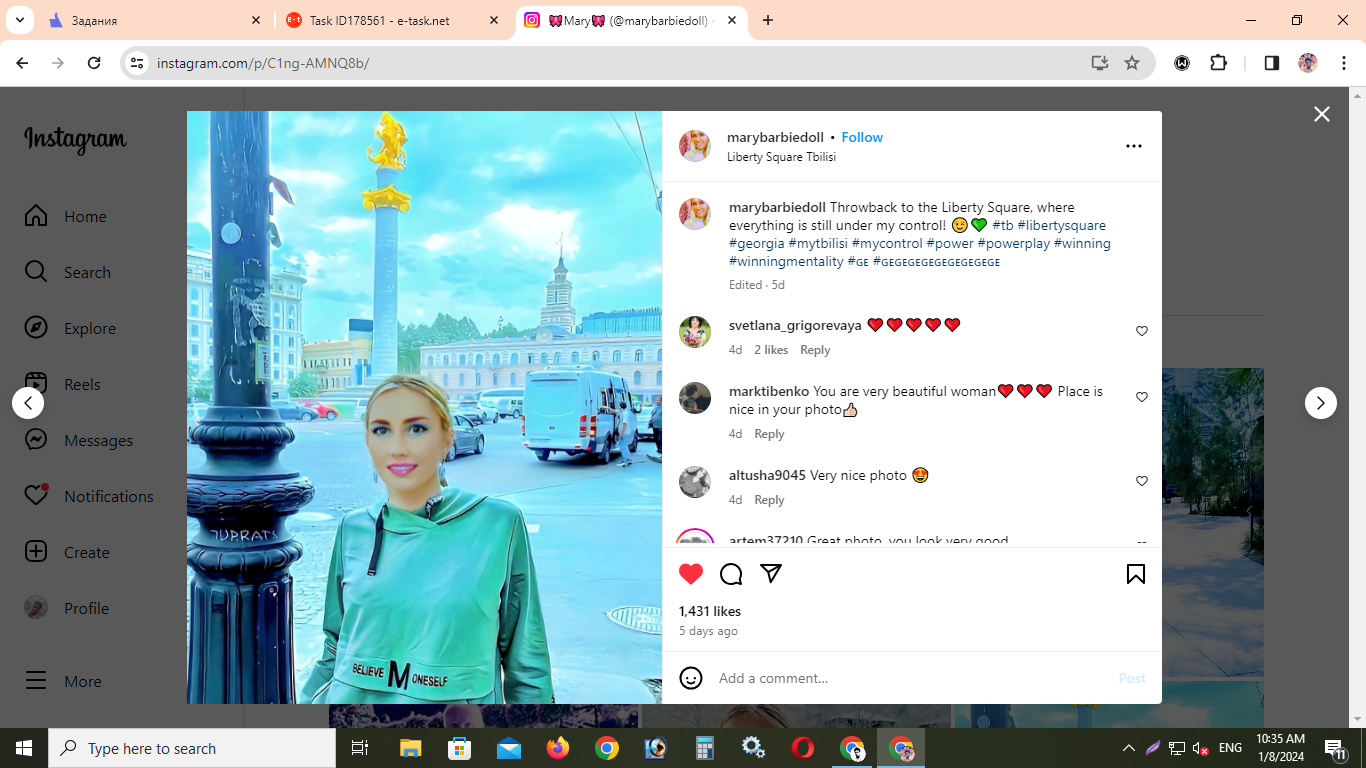
Task: Like svetlana_grigorevaya's comment
Action: pos(1142,331)
